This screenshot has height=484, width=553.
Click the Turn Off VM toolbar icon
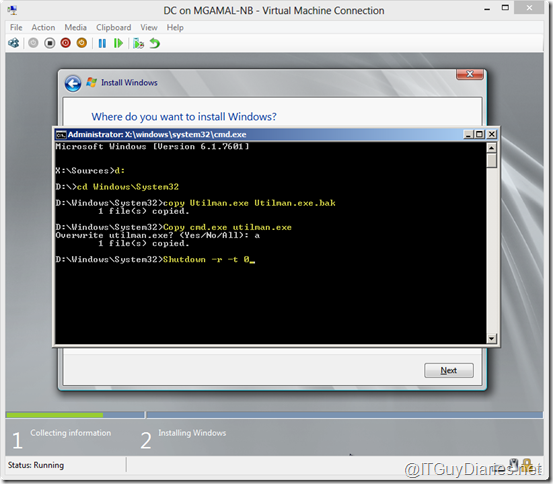tap(50, 43)
